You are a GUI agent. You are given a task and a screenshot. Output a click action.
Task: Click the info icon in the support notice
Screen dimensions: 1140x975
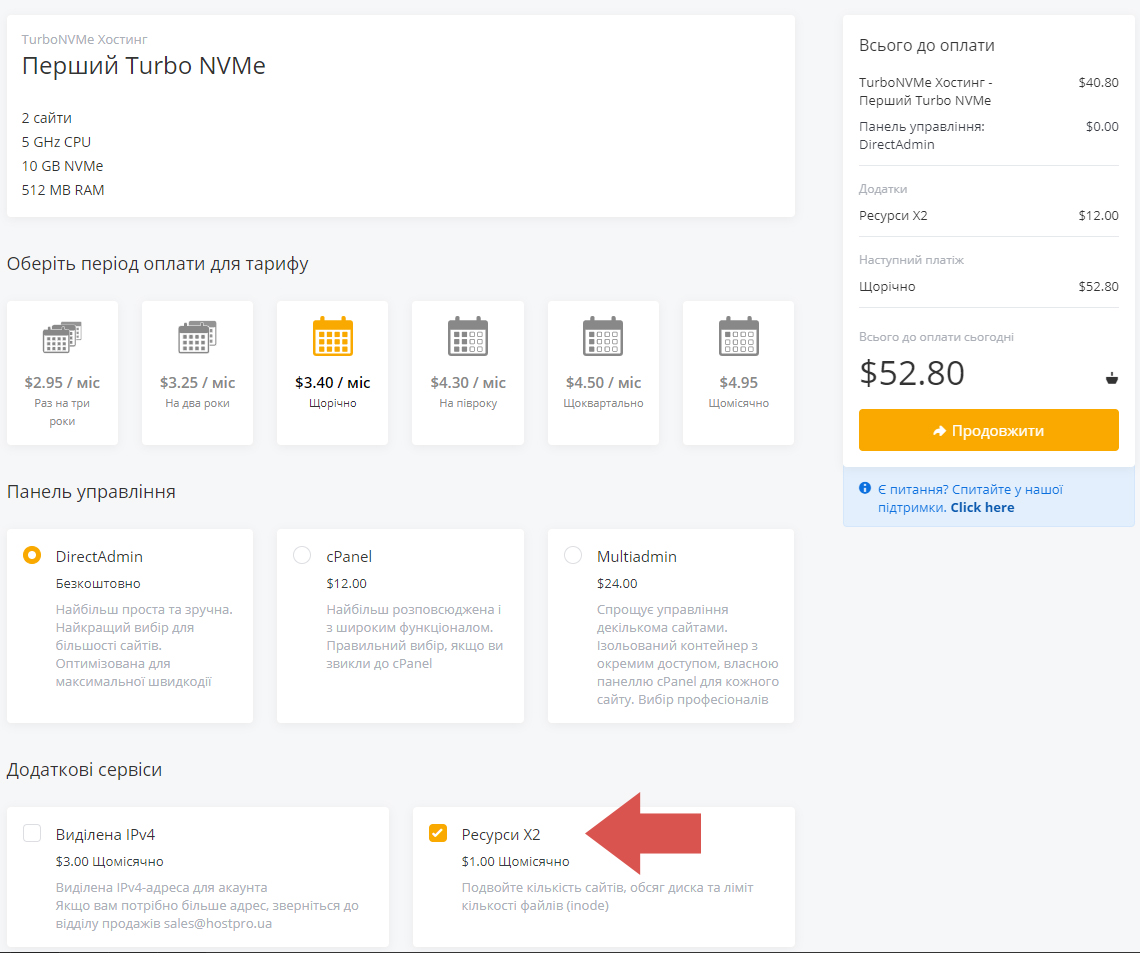click(865, 489)
